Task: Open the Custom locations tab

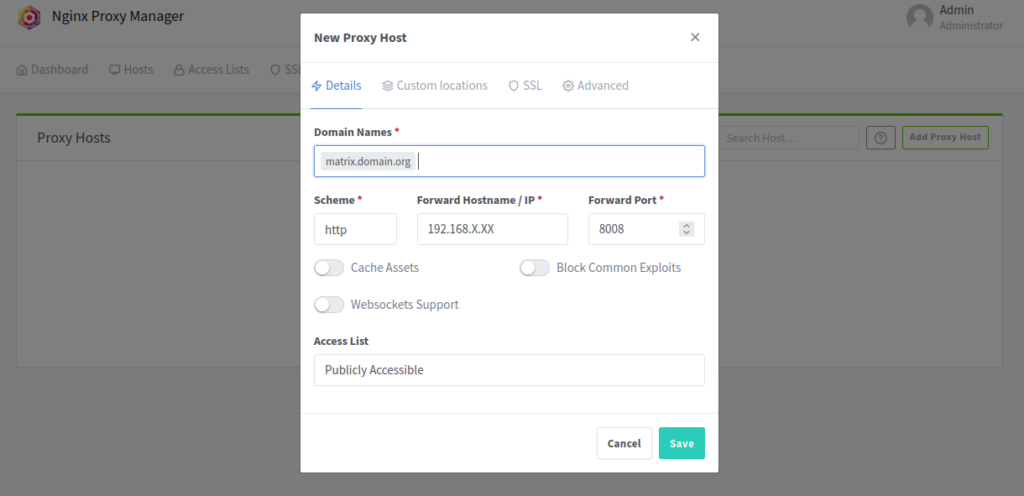Action: point(435,85)
